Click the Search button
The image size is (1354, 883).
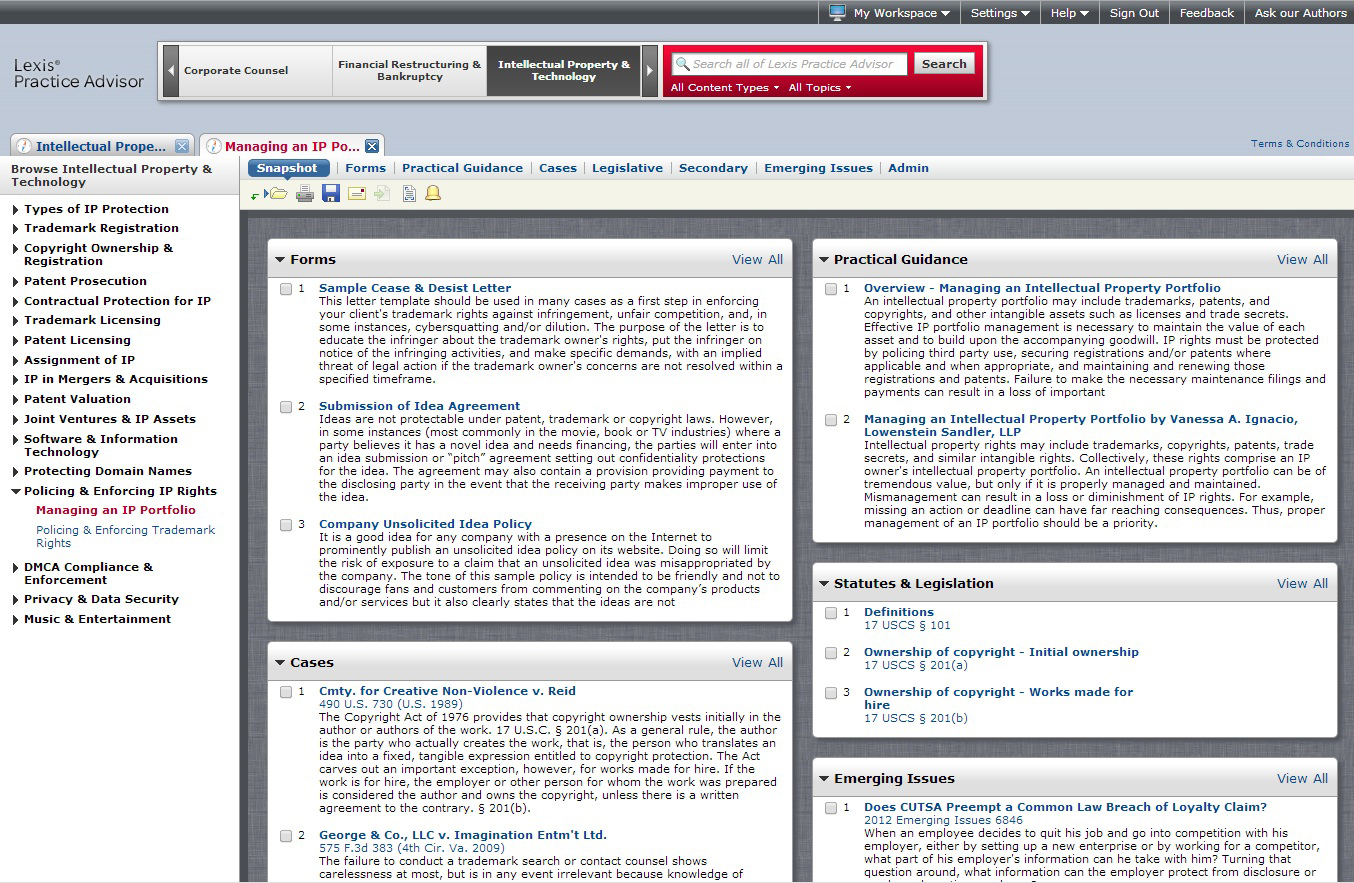[x=944, y=64]
